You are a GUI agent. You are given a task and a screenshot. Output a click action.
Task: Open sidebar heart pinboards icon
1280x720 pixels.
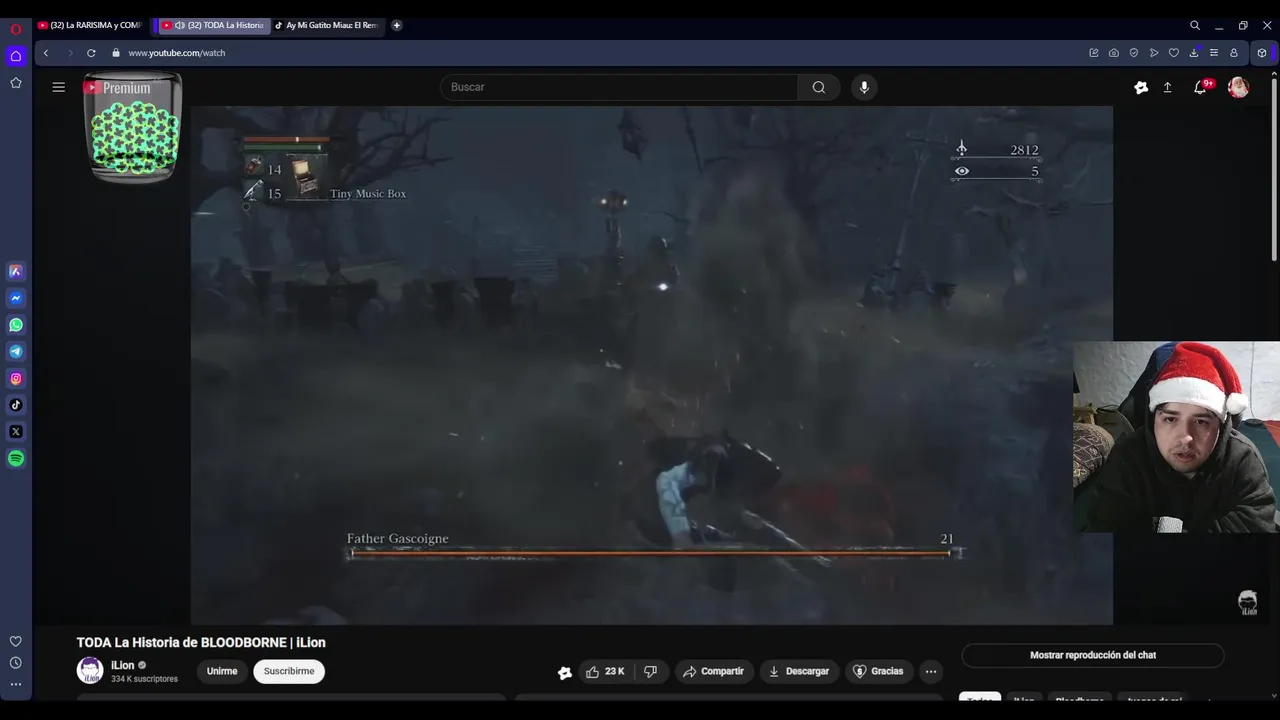tap(16, 641)
